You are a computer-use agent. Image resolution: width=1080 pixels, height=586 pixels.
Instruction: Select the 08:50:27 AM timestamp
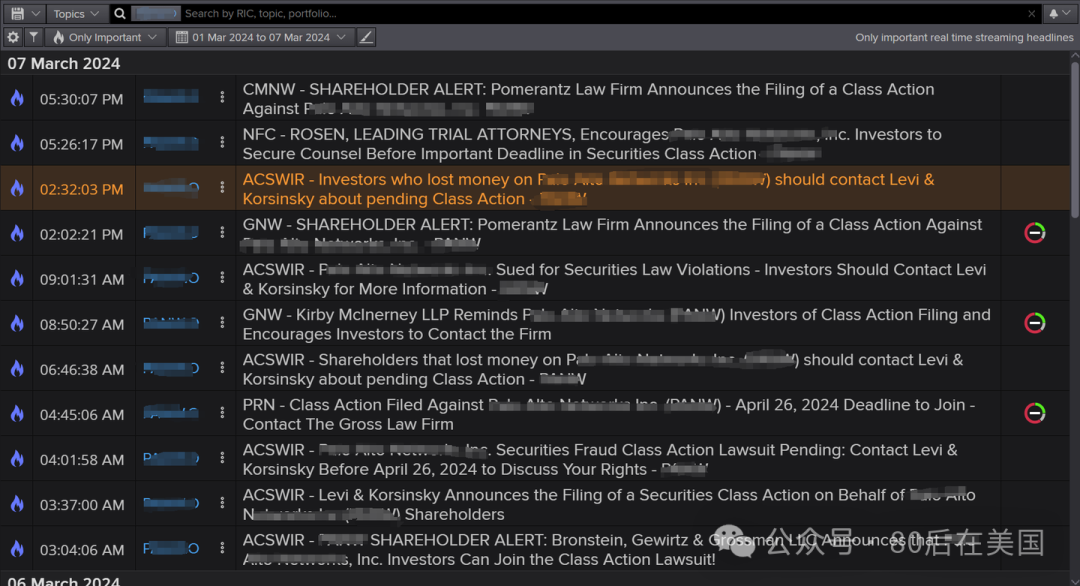[82, 324]
